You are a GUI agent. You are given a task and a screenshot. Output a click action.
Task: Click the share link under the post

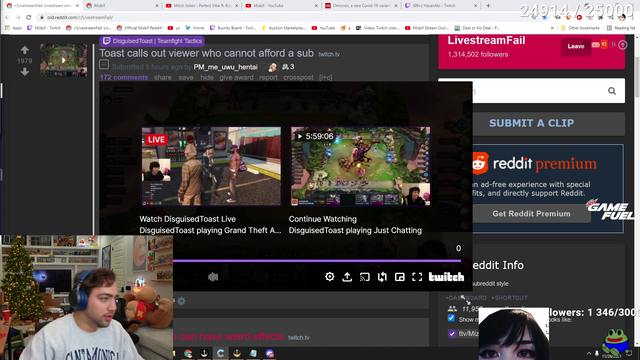coord(163,77)
